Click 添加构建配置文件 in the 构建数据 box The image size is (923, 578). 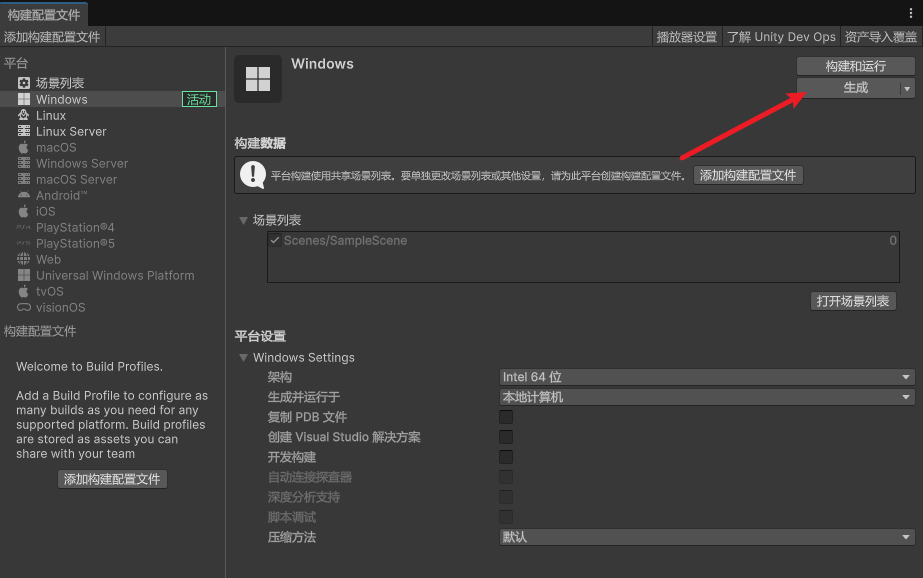pos(748,175)
